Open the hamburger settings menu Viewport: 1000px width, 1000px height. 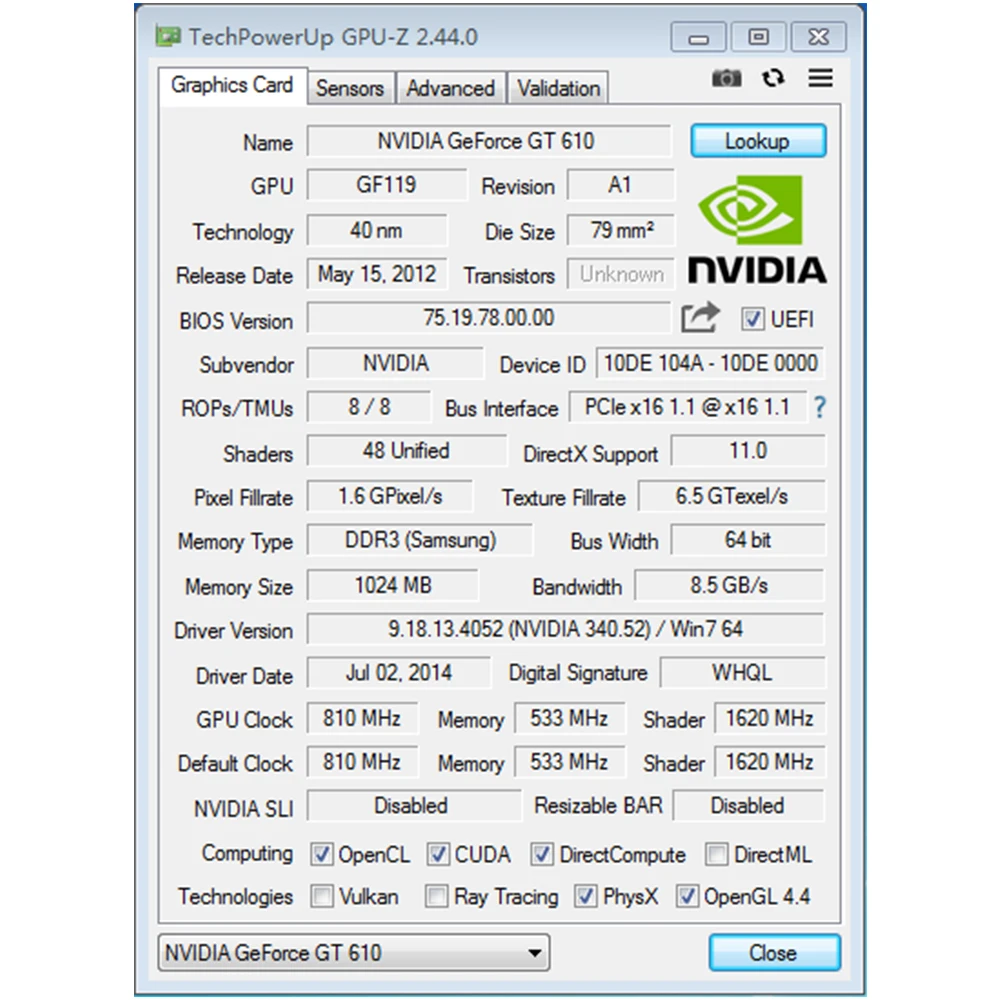pos(820,78)
